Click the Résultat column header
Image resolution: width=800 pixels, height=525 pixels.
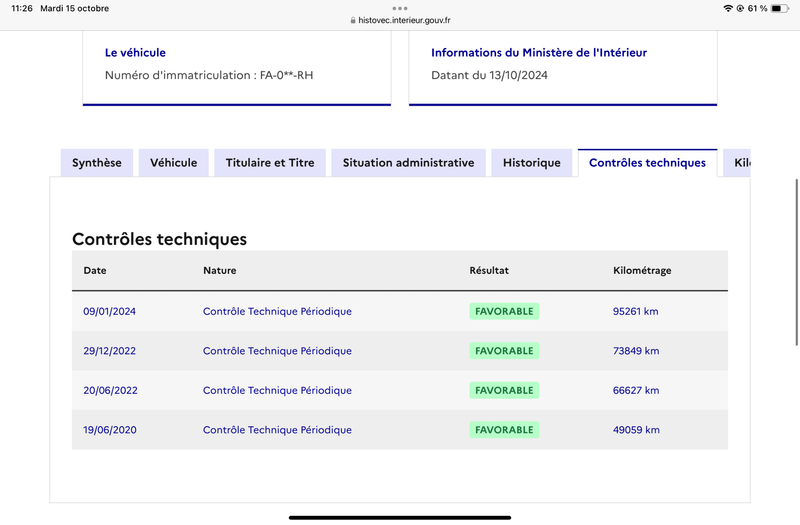[489, 270]
